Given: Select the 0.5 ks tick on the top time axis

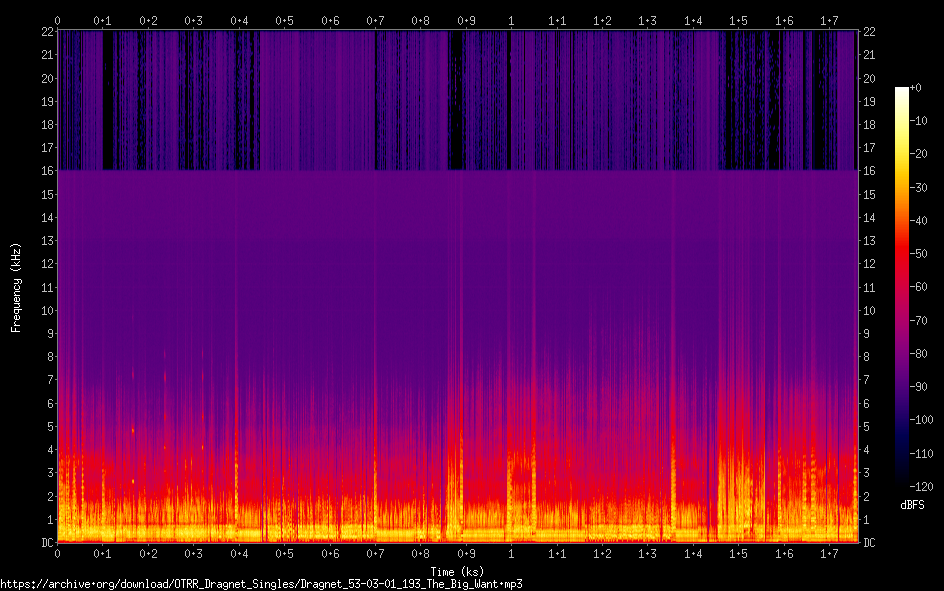Looking at the screenshot, I should (285, 20).
